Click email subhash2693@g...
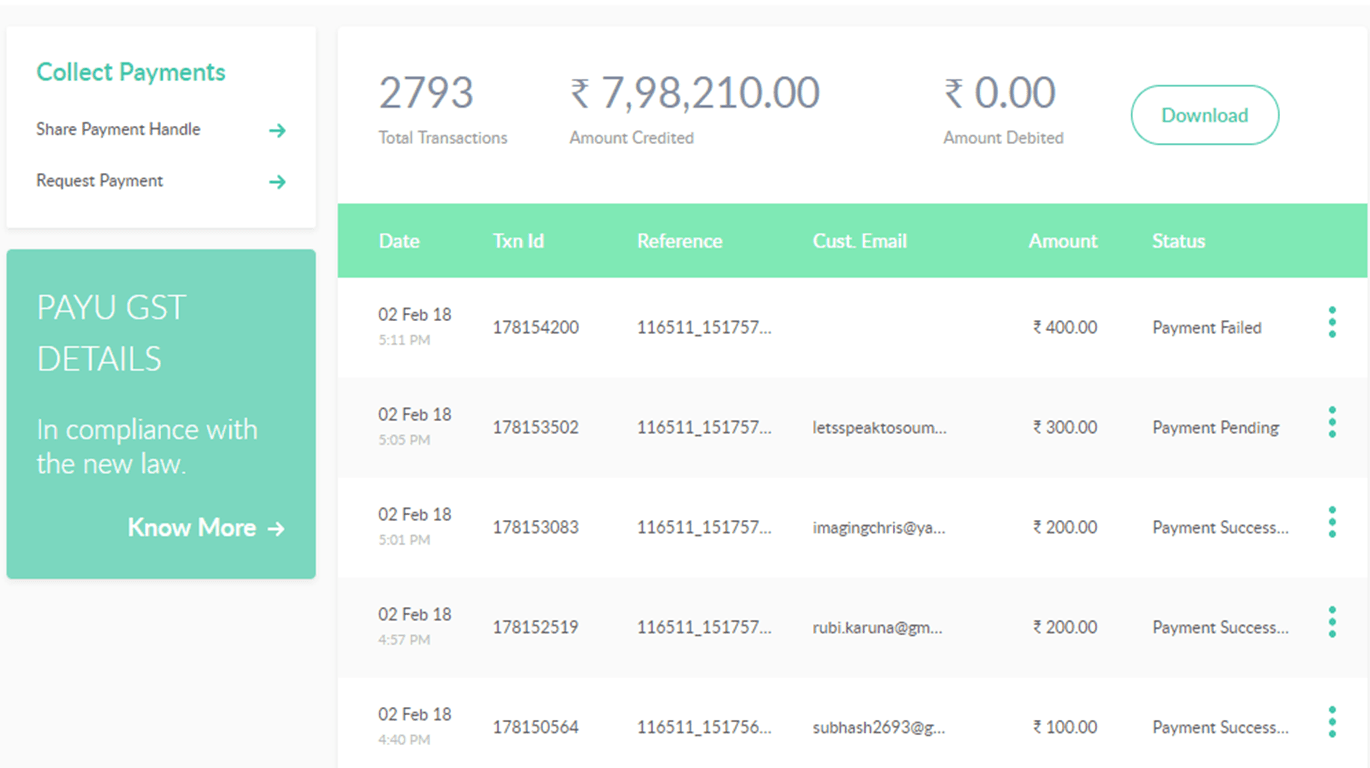Image resolution: width=1370 pixels, height=768 pixels. (879, 727)
